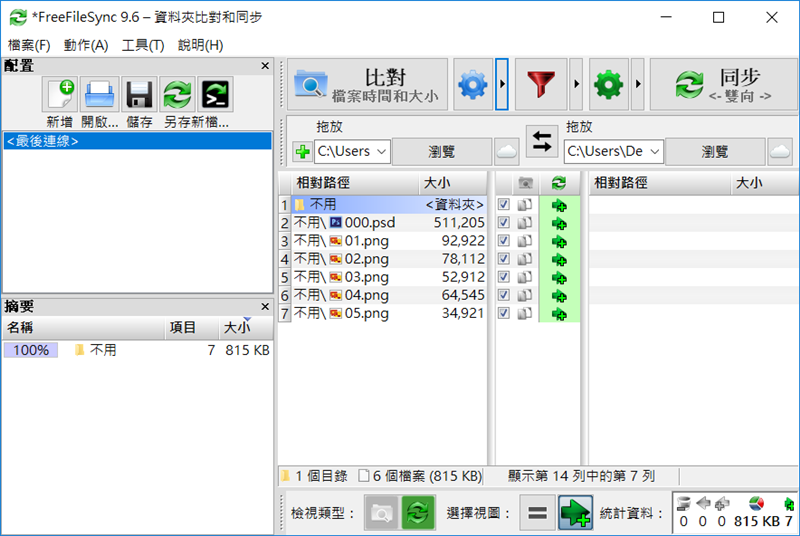Sort right list by 相對路徑 header
This screenshot has width=800, height=536.
660,183
